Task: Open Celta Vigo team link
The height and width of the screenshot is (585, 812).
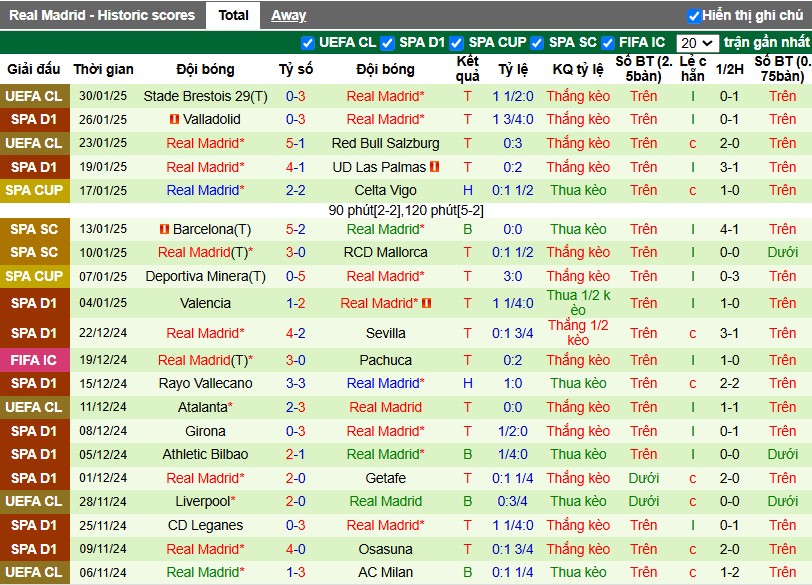Action: point(385,191)
